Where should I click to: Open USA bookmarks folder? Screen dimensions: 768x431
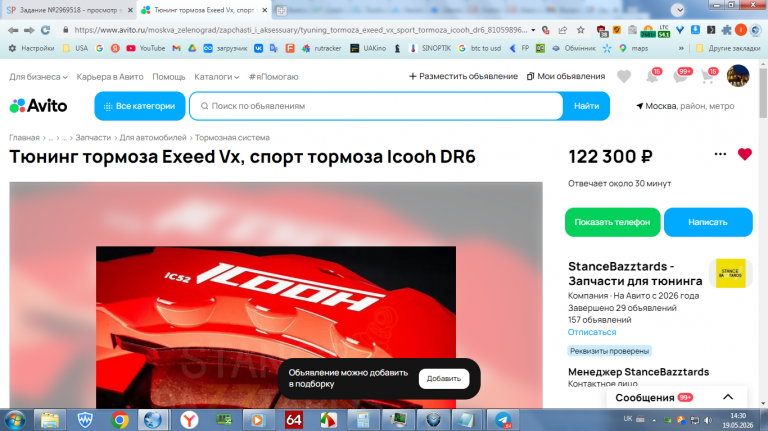[75, 48]
